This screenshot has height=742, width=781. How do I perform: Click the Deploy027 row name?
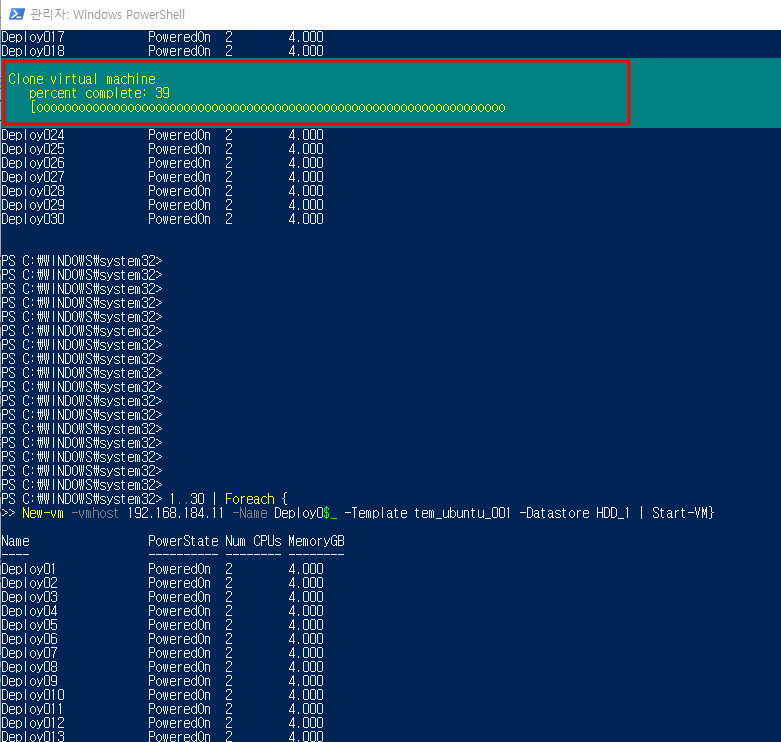[x=33, y=177]
